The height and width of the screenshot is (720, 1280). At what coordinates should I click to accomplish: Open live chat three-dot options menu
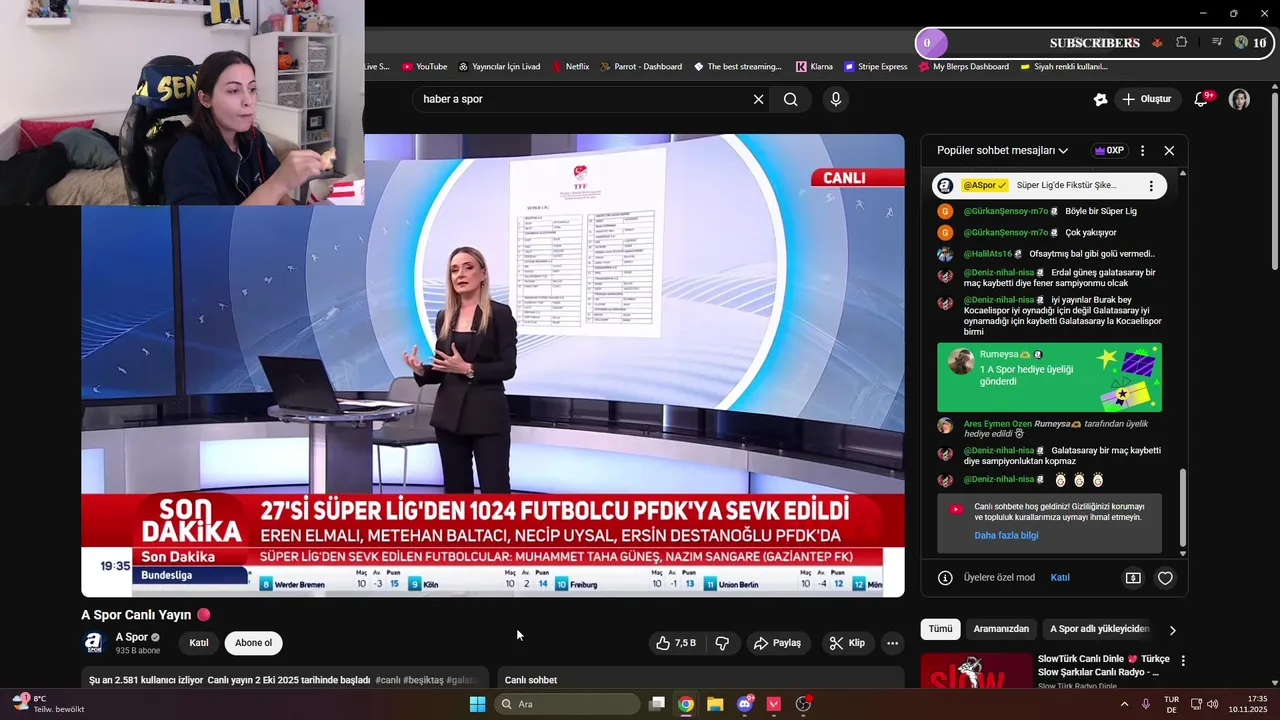pyautogui.click(x=1143, y=151)
